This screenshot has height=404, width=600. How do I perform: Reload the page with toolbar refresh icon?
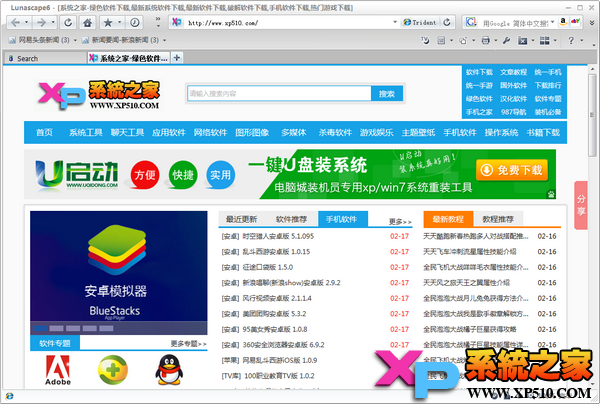pyautogui.click(x=68, y=23)
